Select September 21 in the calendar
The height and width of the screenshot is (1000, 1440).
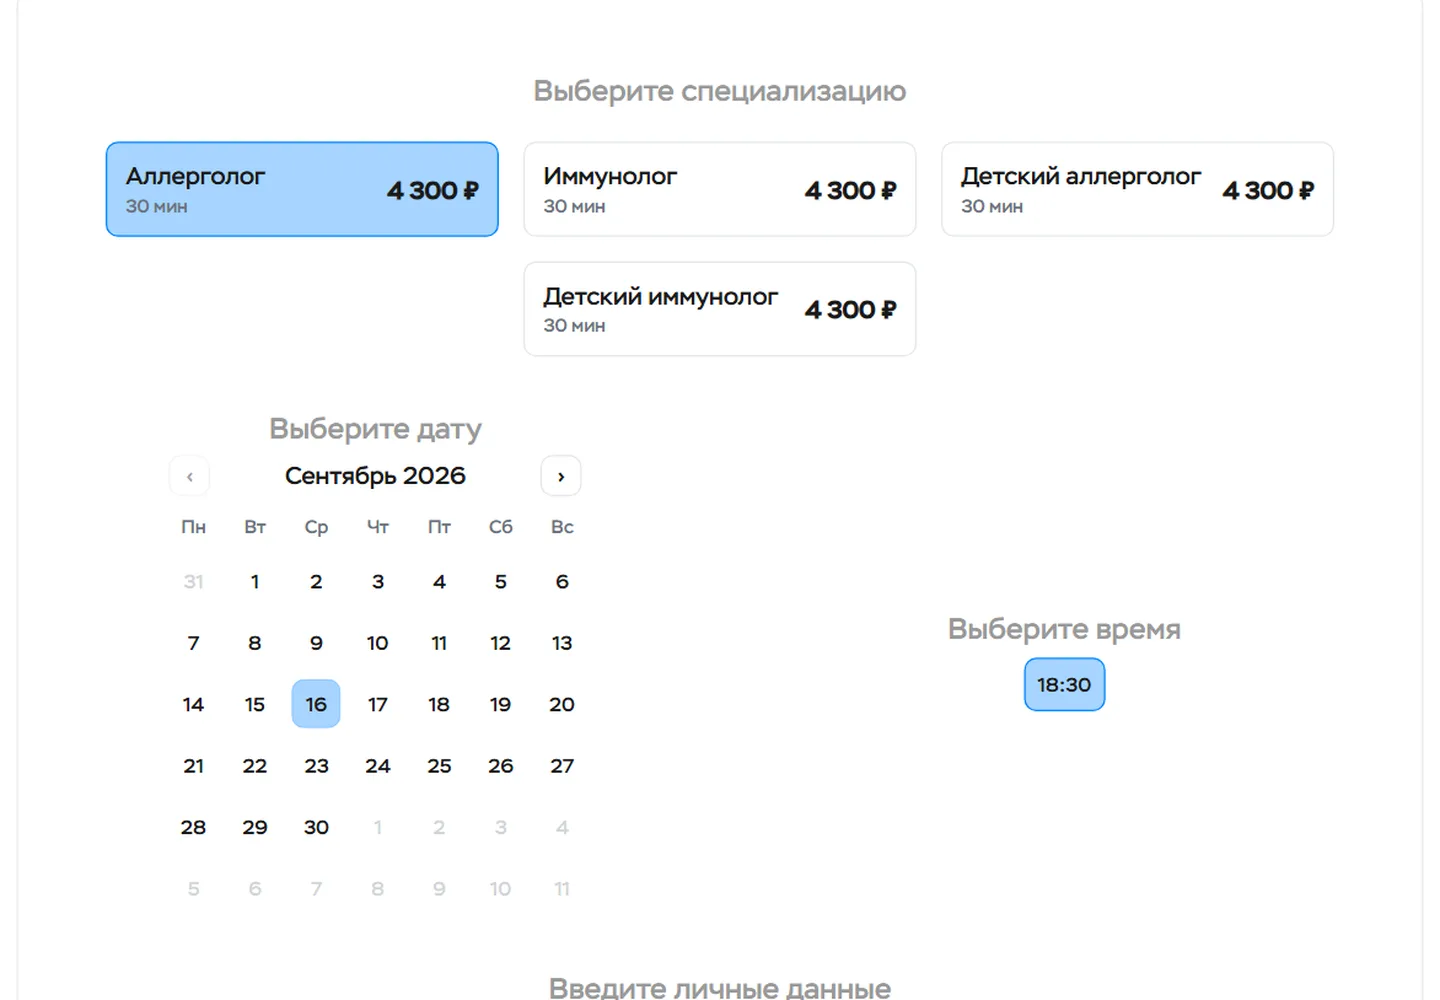193,766
